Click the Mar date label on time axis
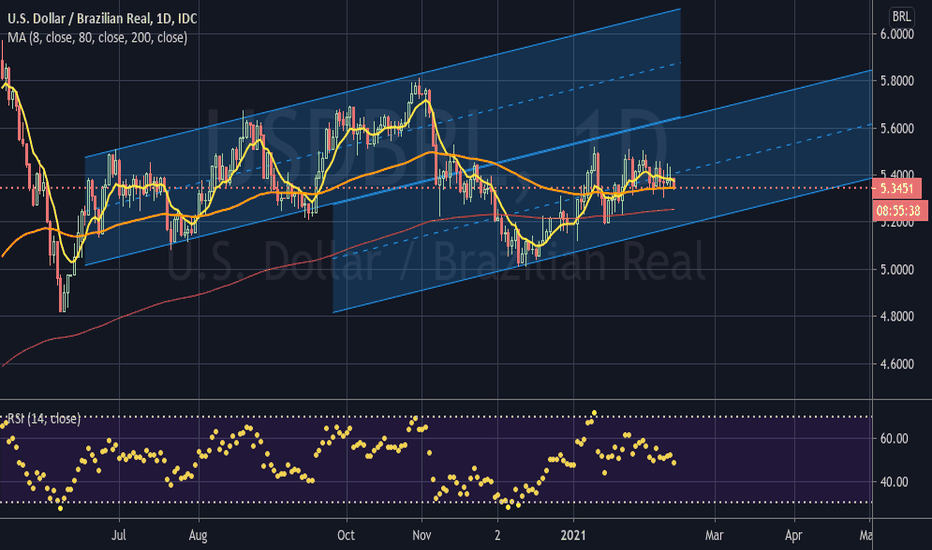 coord(714,535)
